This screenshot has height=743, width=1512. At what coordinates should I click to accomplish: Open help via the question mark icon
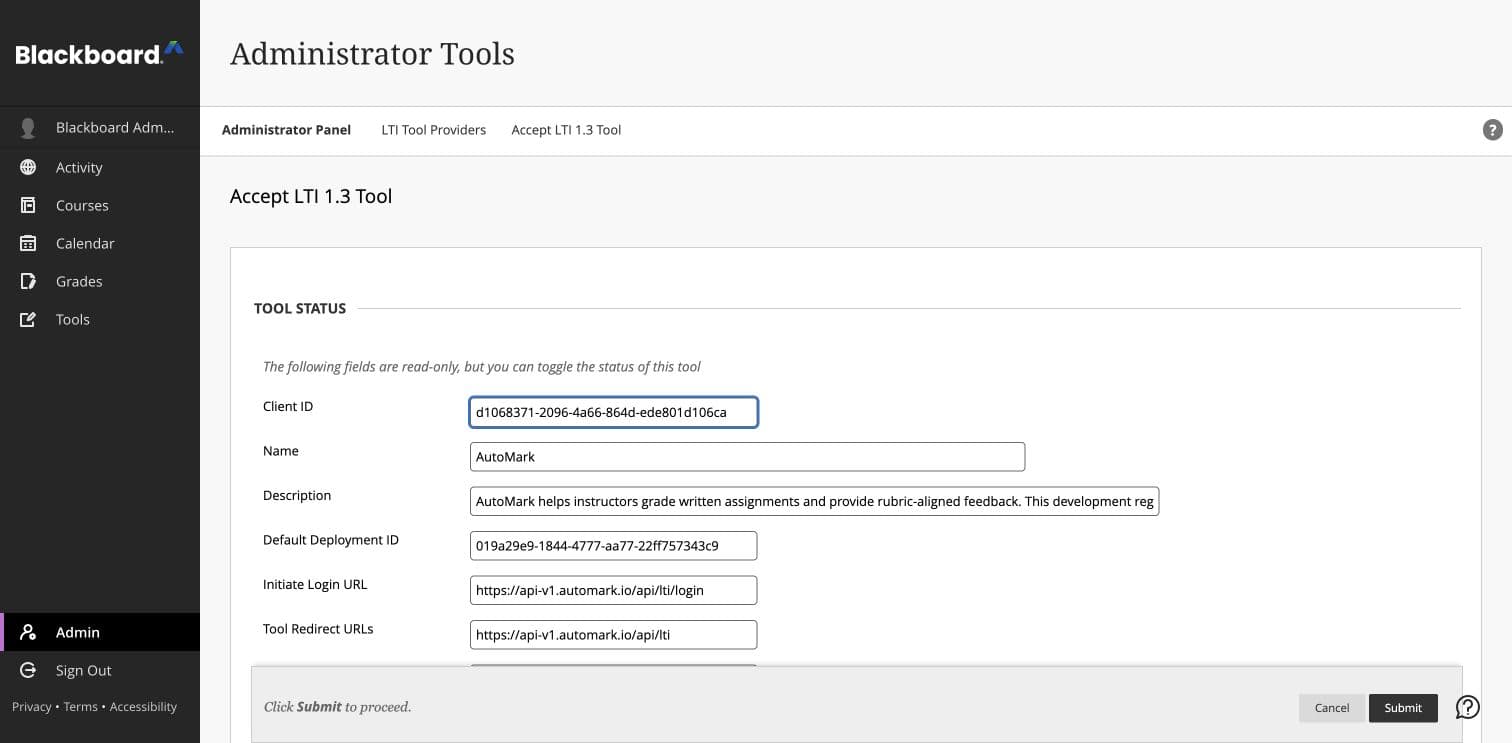[x=1492, y=130]
